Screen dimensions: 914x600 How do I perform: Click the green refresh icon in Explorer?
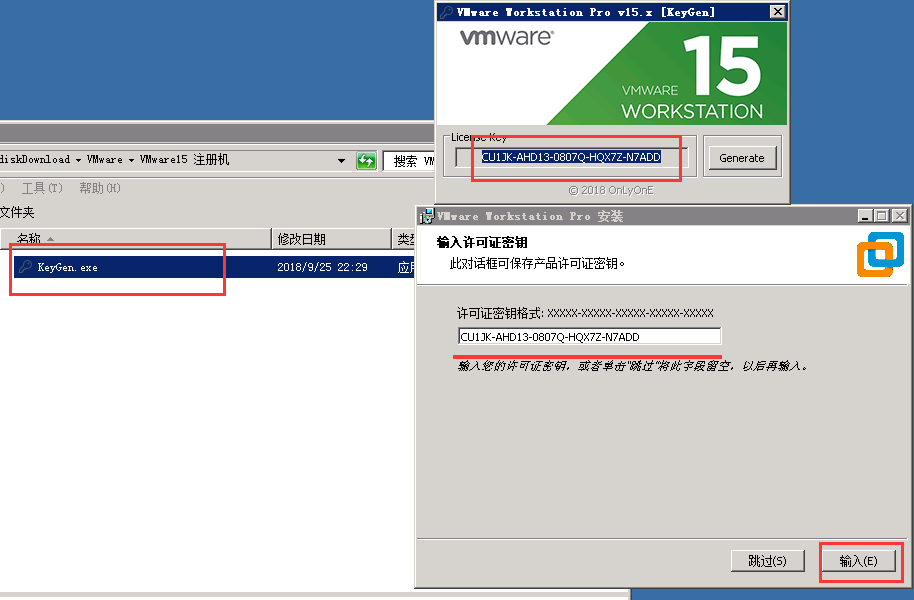click(x=366, y=160)
